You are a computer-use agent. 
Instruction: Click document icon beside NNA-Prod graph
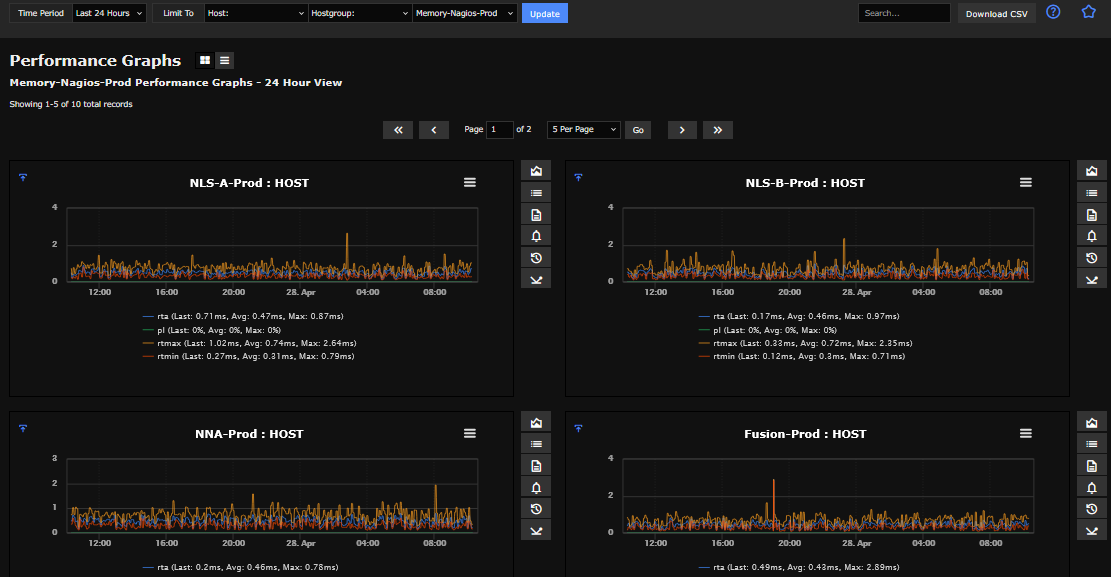pyautogui.click(x=536, y=466)
